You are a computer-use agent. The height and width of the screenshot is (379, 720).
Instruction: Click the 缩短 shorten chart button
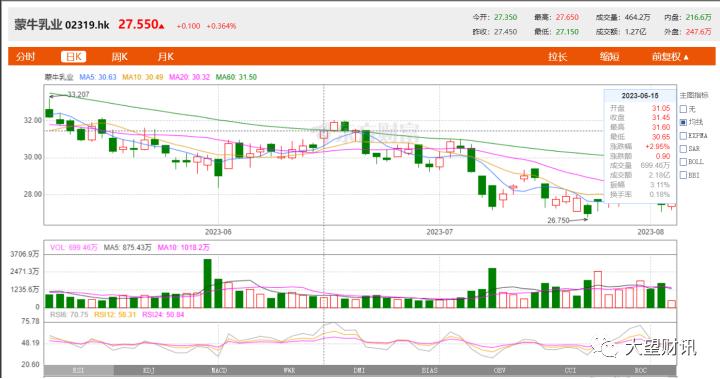(609, 57)
